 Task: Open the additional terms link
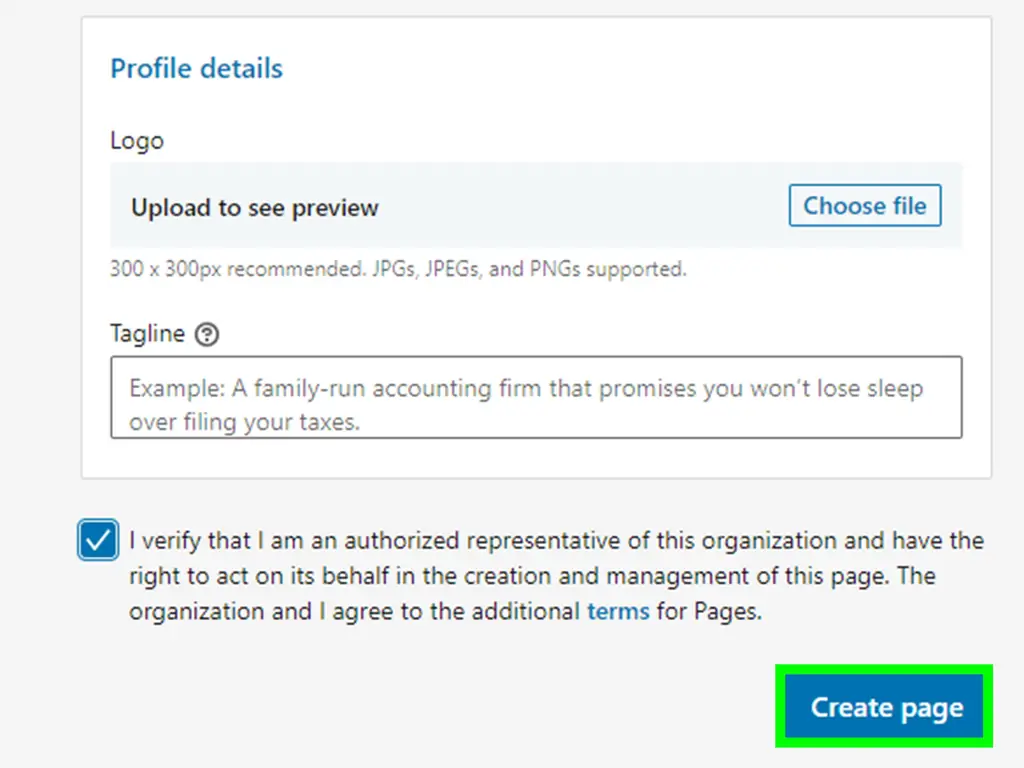[x=618, y=611]
